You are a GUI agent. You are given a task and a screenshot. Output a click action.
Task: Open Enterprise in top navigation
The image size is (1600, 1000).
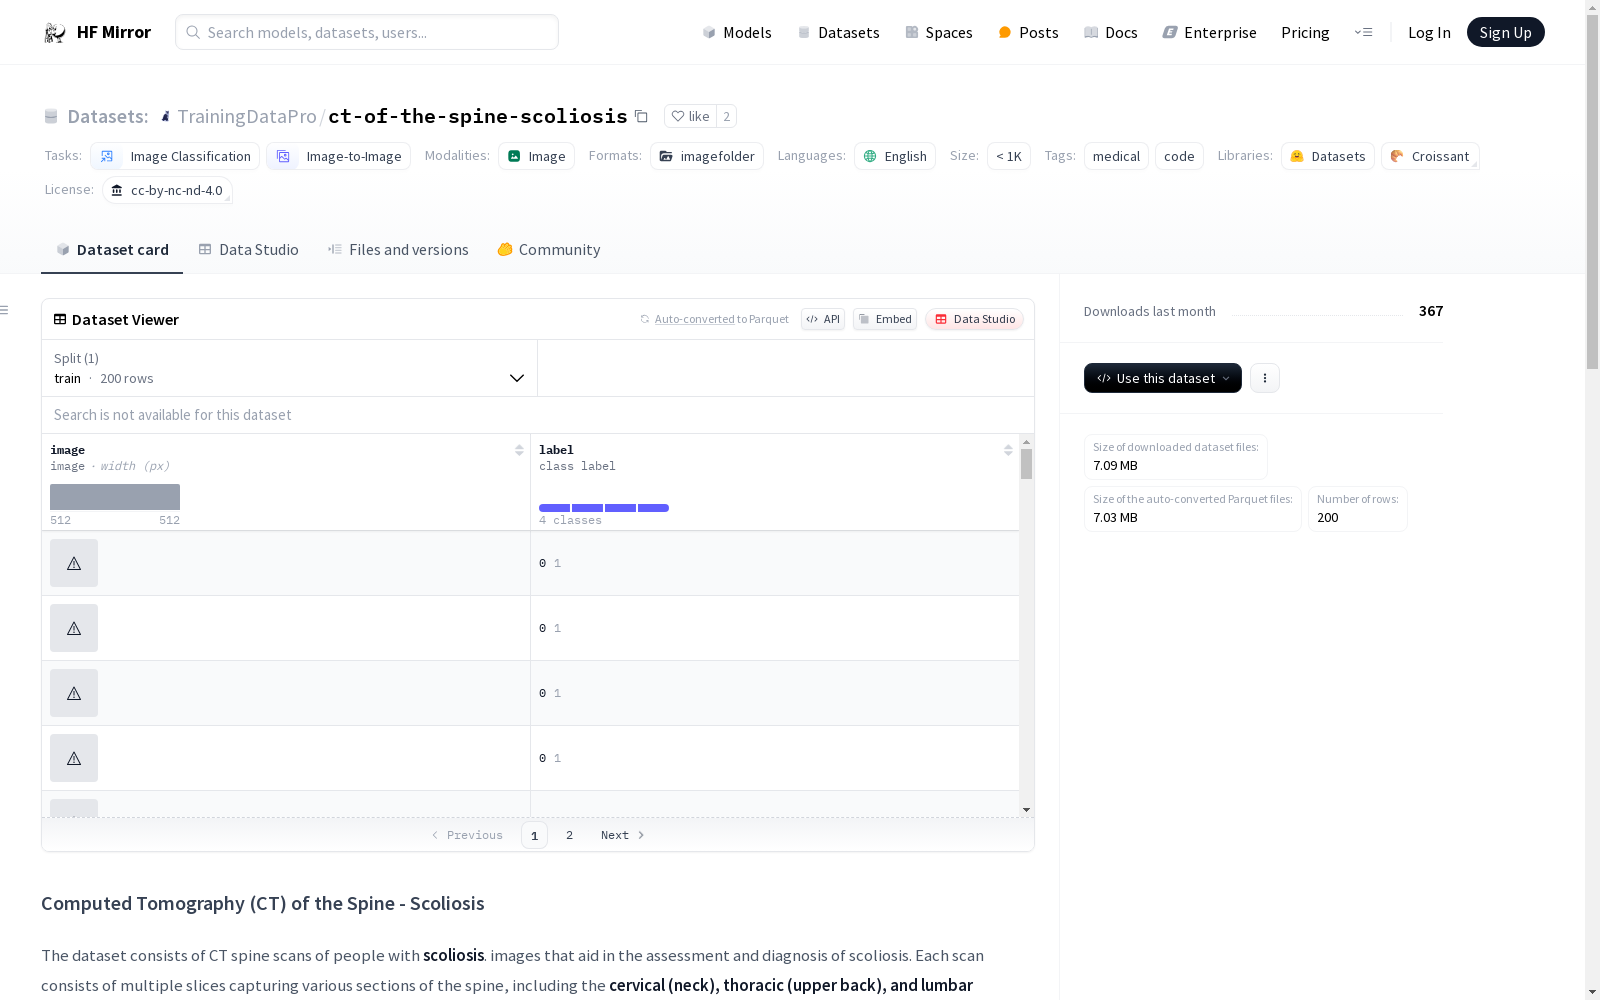(x=1209, y=32)
